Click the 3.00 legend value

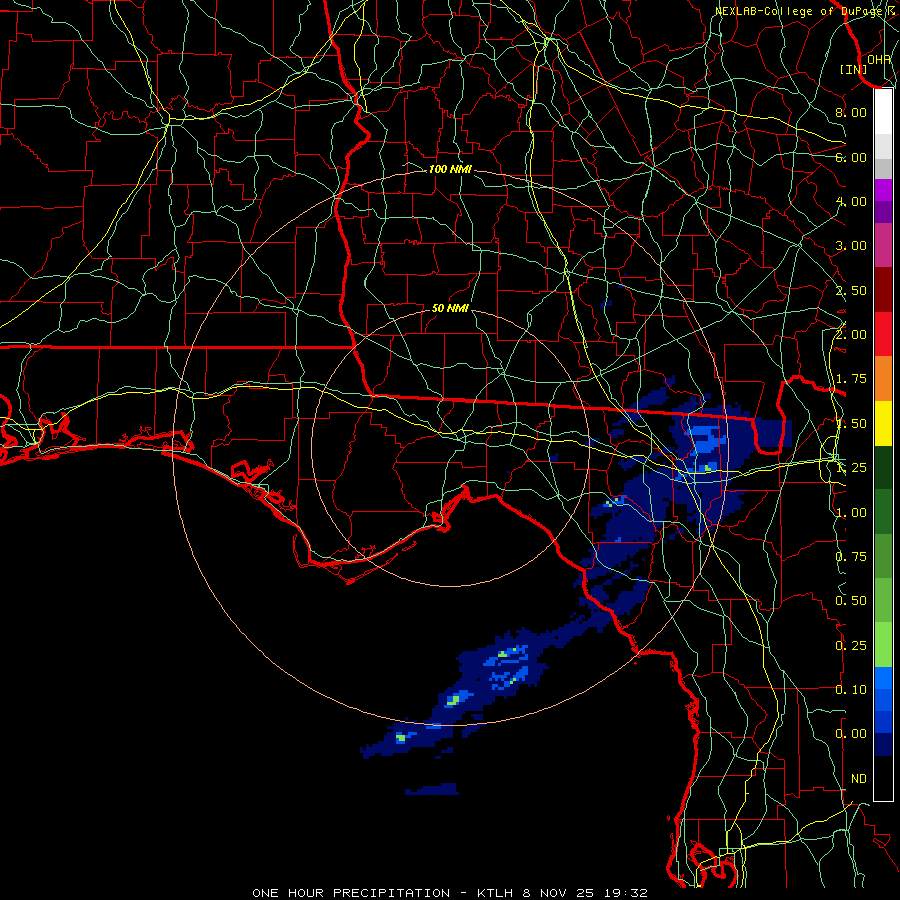click(851, 246)
